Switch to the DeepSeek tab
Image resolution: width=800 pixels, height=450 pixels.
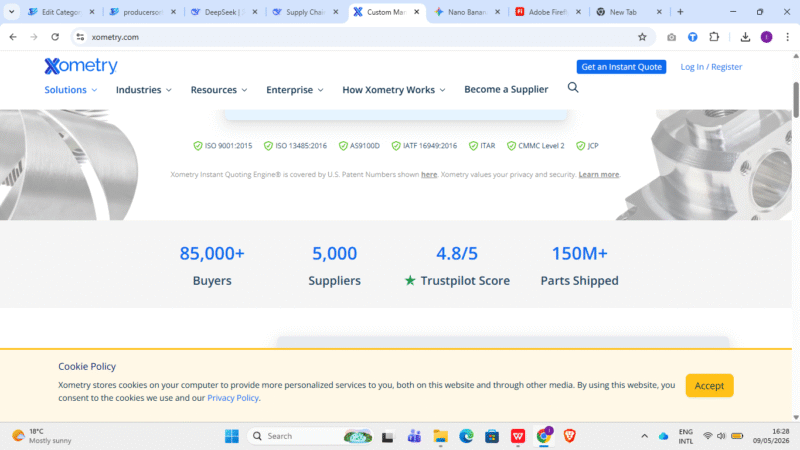(223, 12)
